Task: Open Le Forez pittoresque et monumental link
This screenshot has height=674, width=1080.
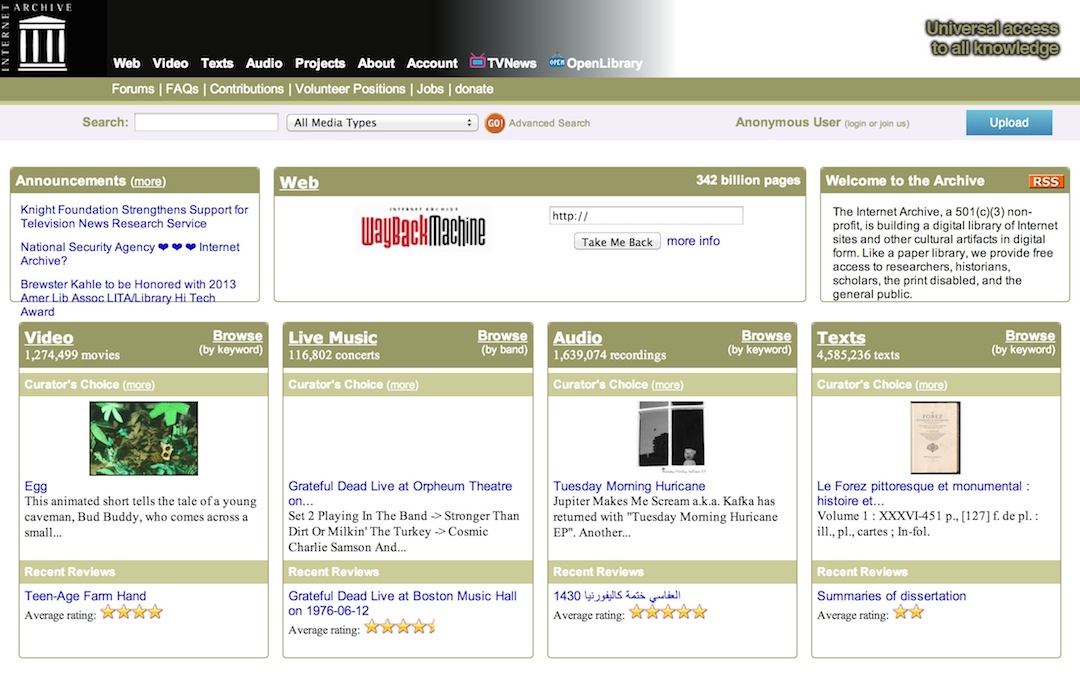Action: (x=923, y=493)
